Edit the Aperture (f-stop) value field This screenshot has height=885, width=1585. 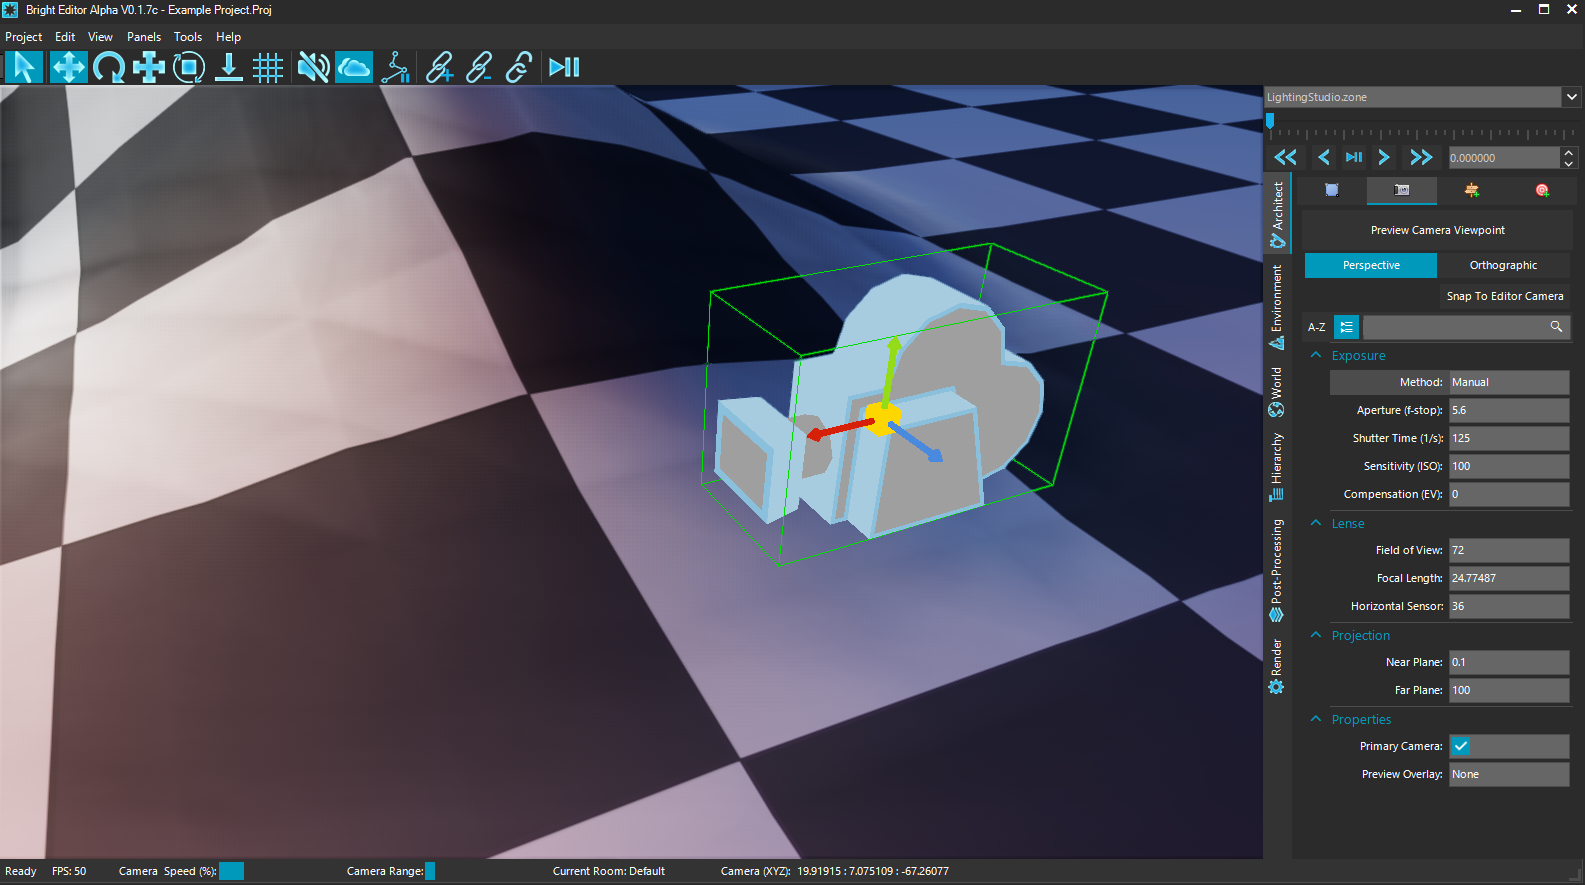(1509, 410)
